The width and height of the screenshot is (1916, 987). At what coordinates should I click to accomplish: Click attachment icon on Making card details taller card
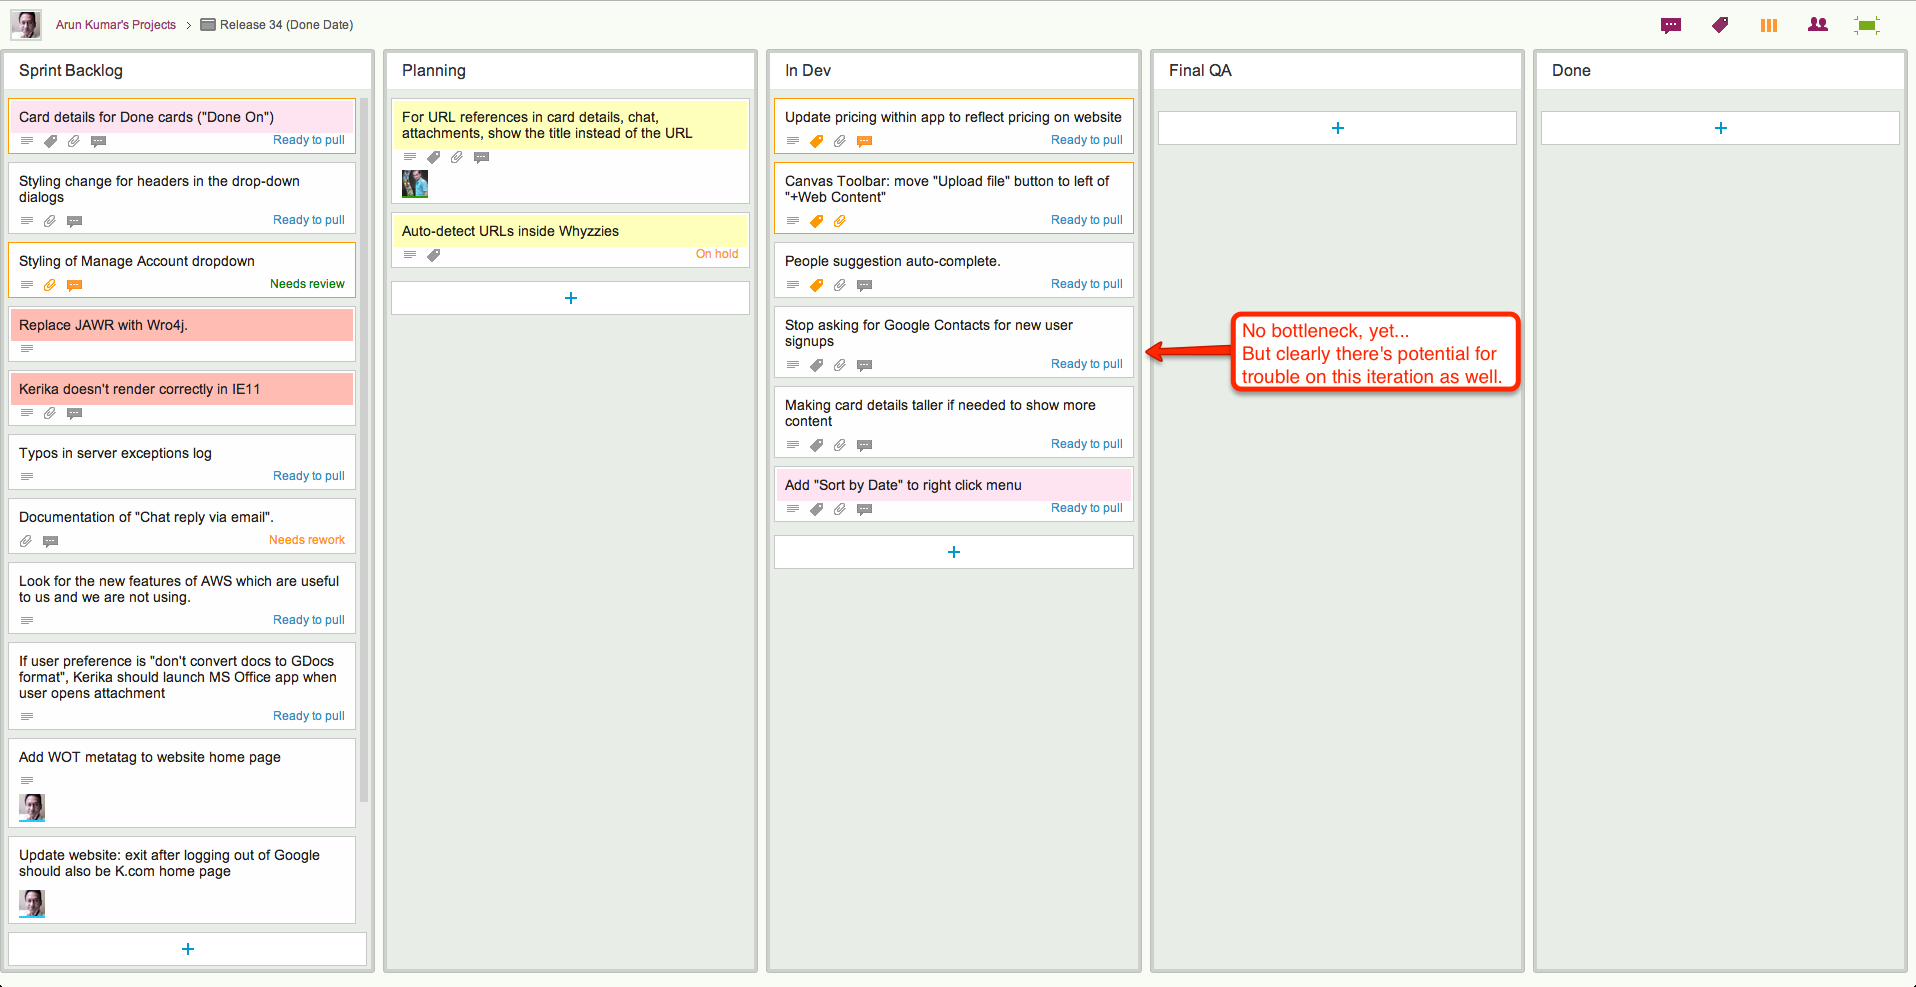pos(840,445)
